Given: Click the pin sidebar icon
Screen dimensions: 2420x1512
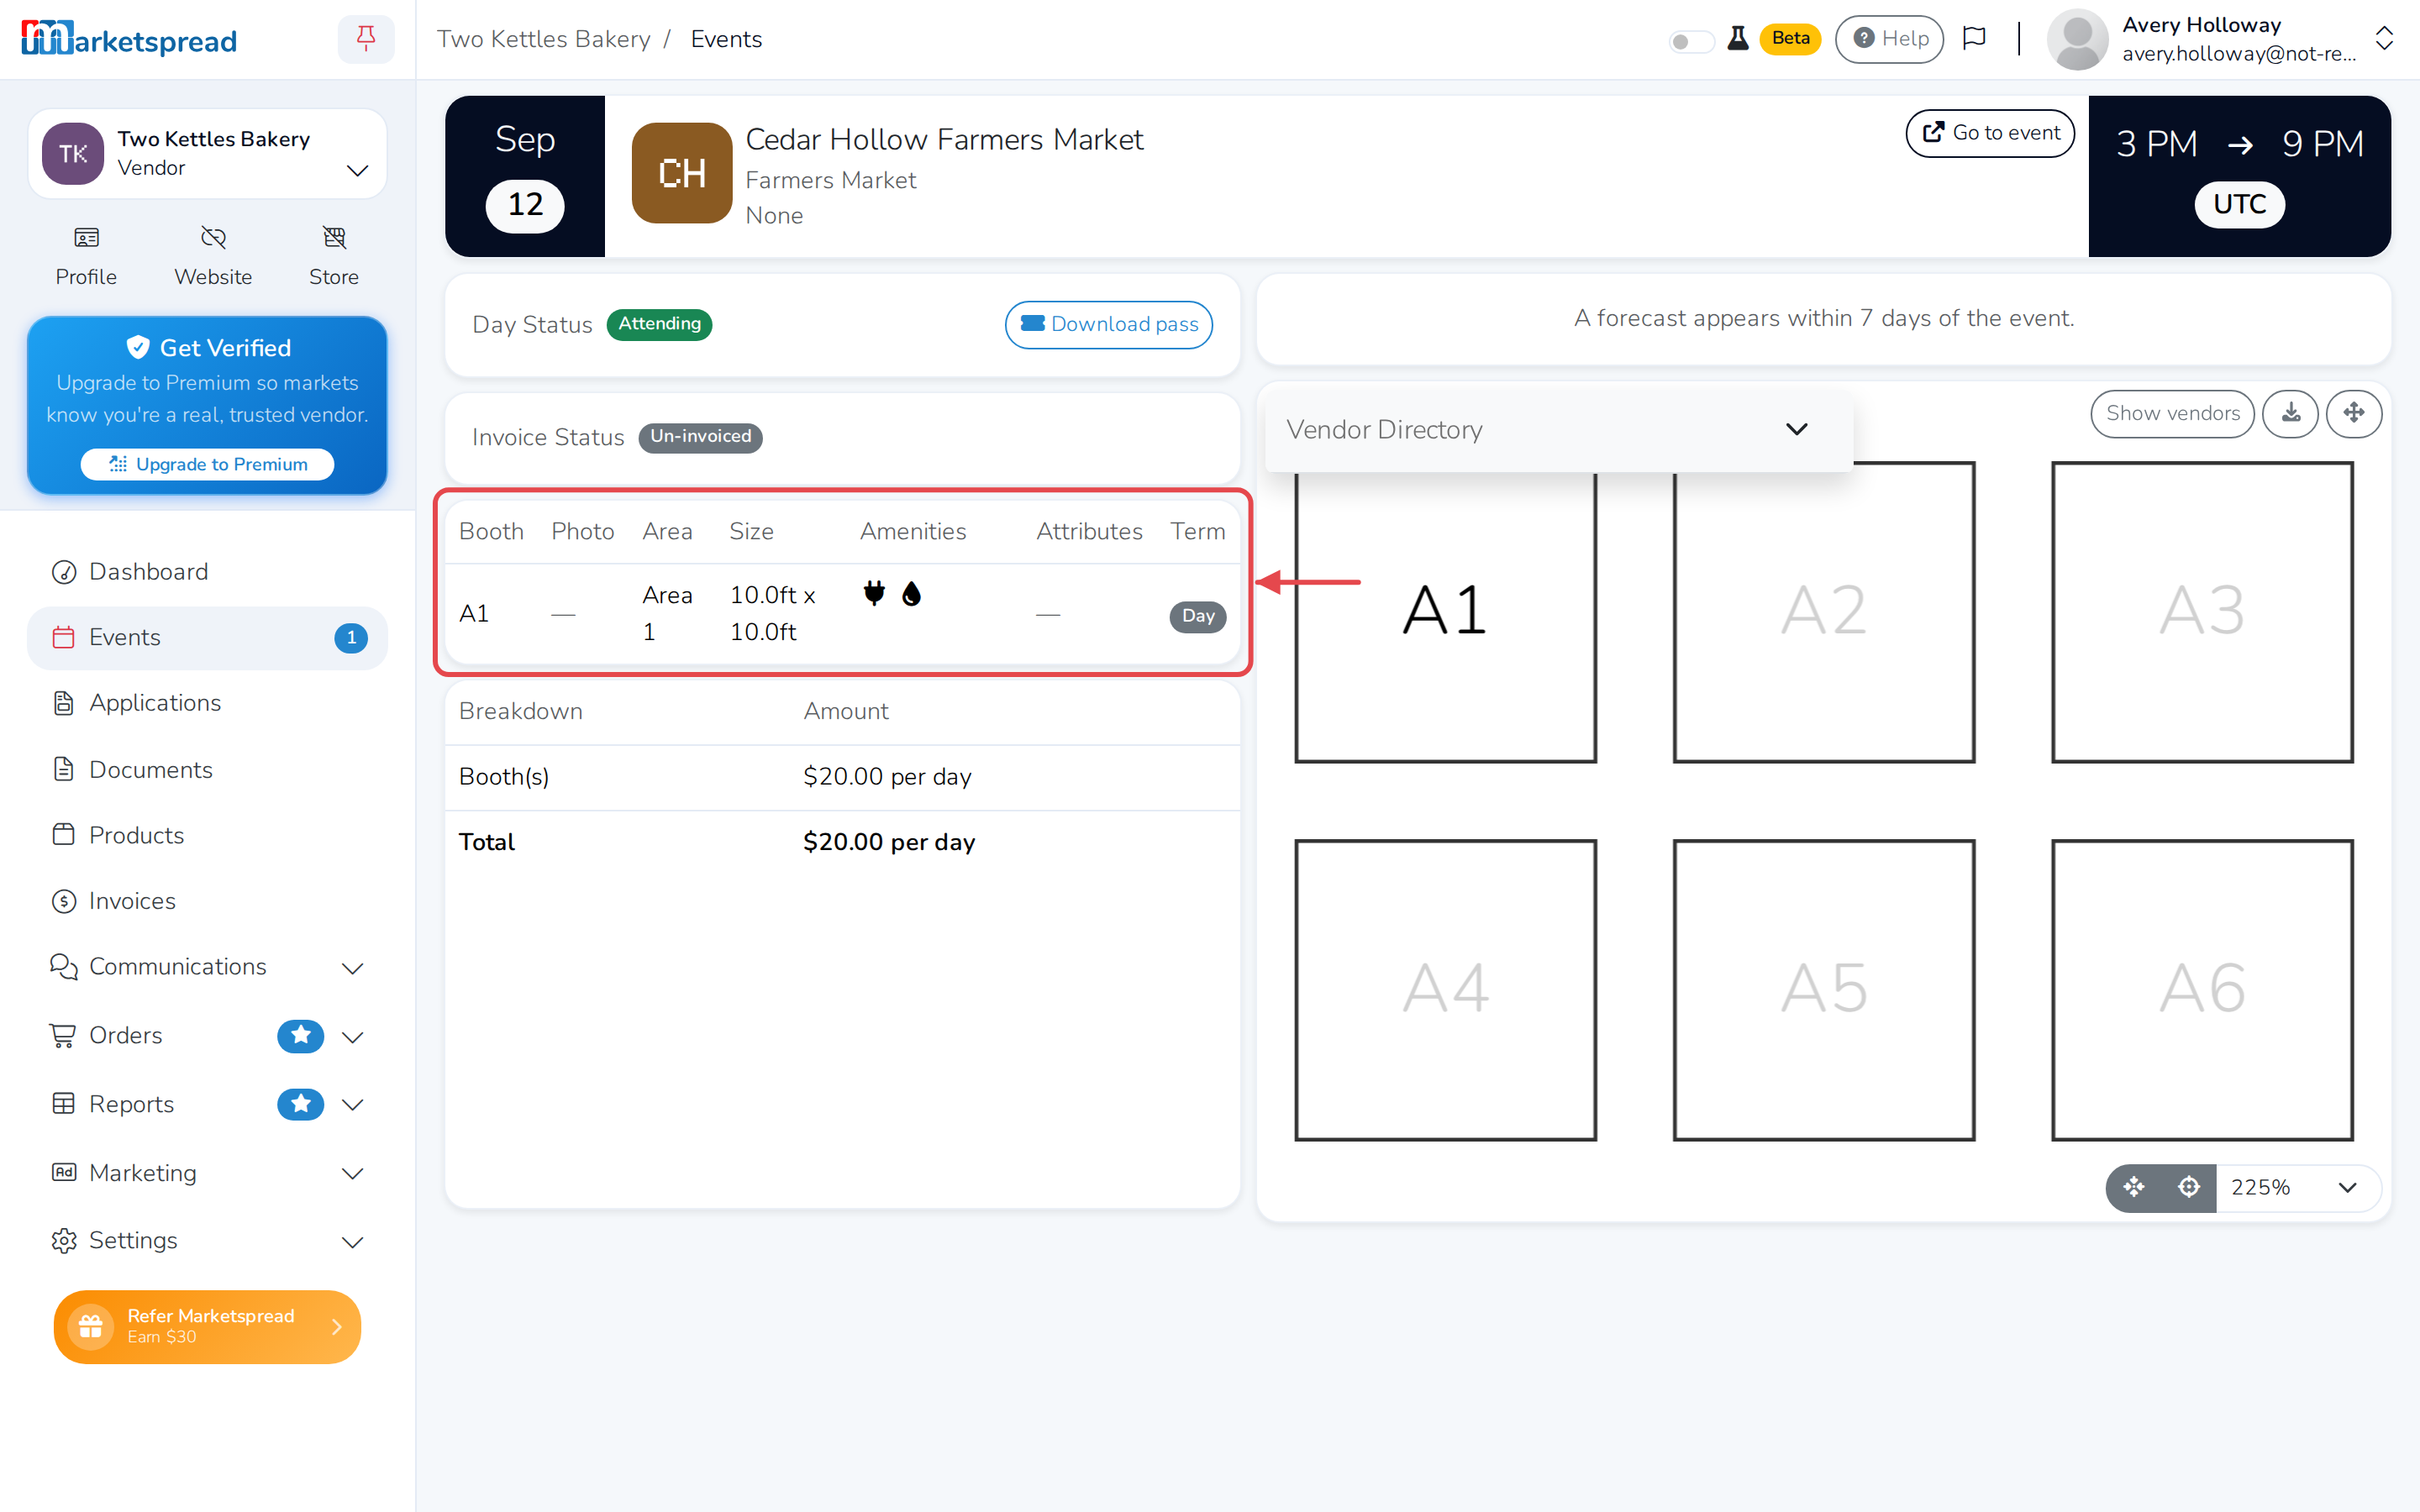Looking at the screenshot, I should (366, 39).
